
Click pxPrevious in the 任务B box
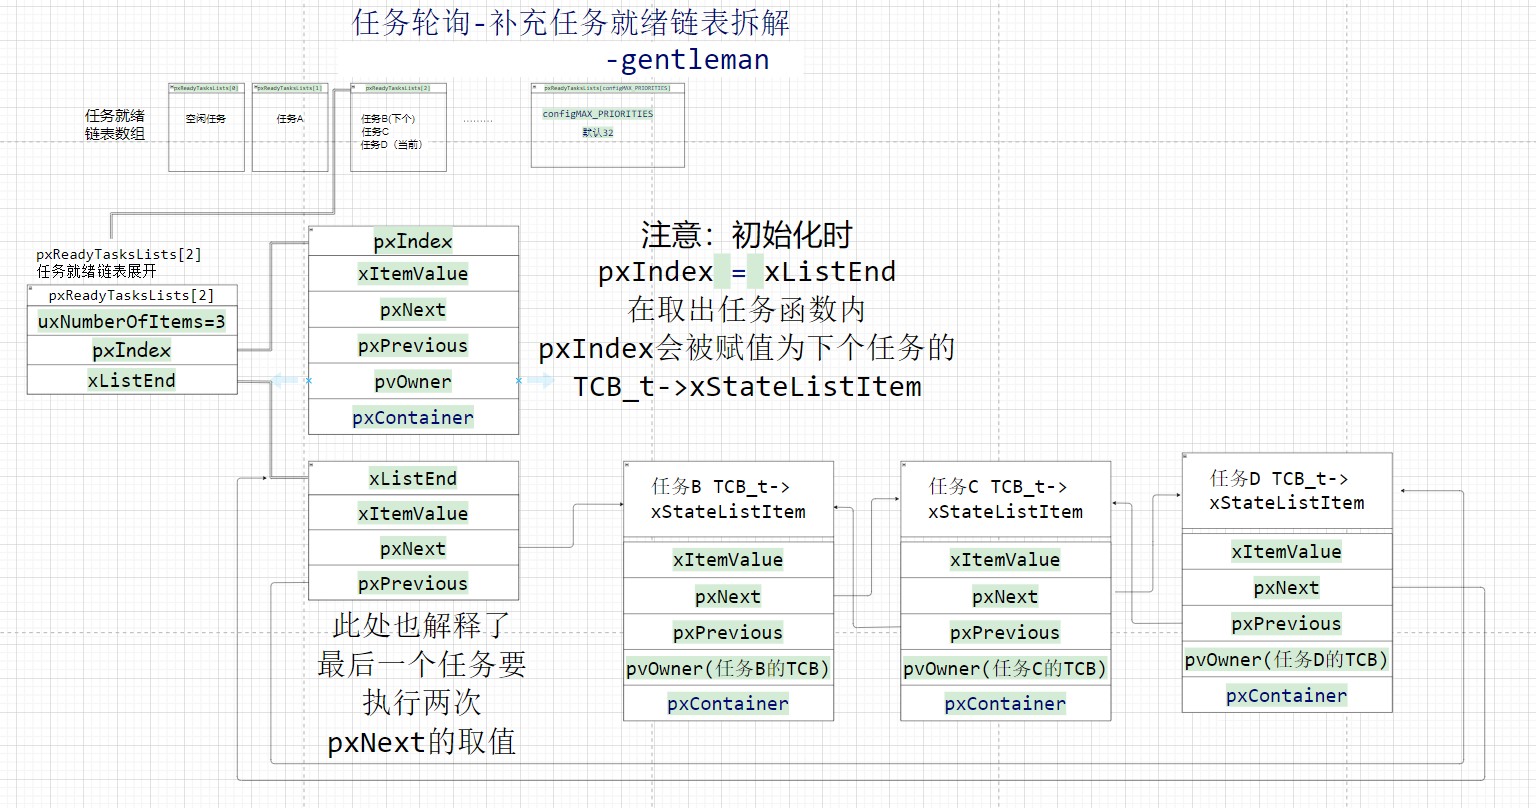[x=728, y=633]
